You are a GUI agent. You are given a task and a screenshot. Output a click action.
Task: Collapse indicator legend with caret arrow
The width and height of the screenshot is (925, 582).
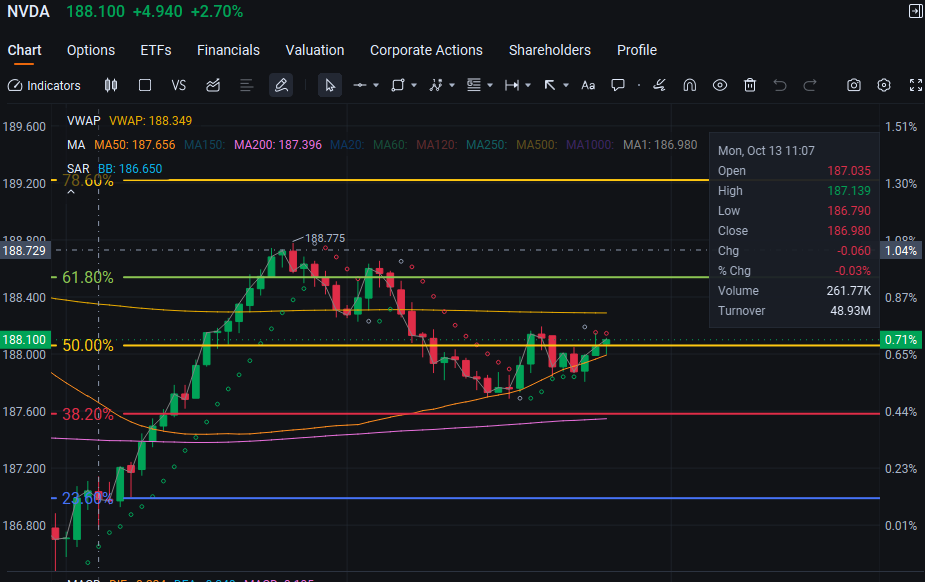click(x=71, y=192)
